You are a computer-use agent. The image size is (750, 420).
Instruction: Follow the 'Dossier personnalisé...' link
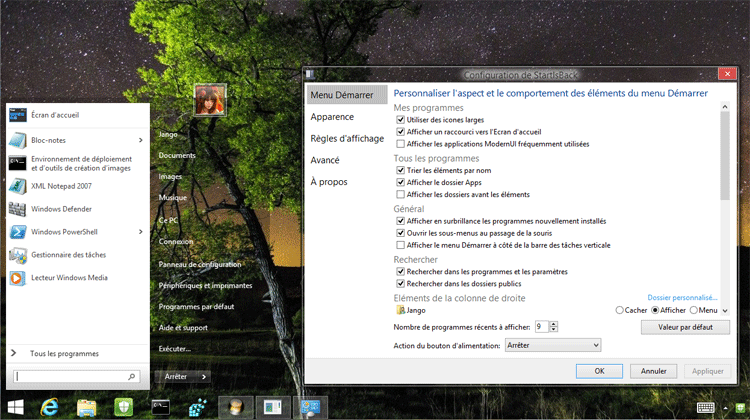pos(682,297)
